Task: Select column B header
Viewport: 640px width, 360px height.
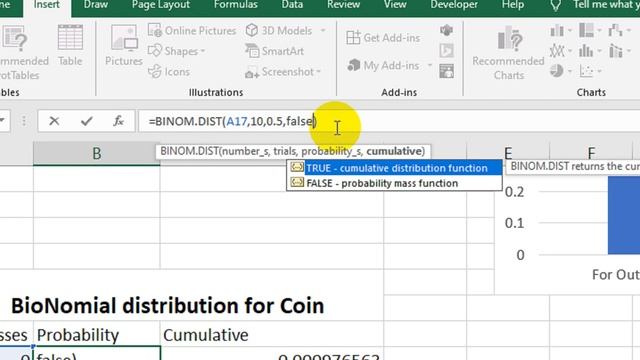Action: pos(96,153)
